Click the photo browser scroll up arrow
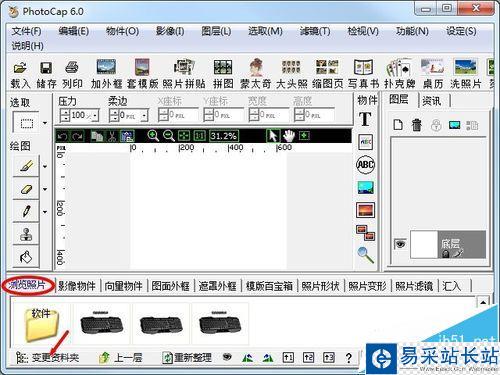 (x=483, y=302)
